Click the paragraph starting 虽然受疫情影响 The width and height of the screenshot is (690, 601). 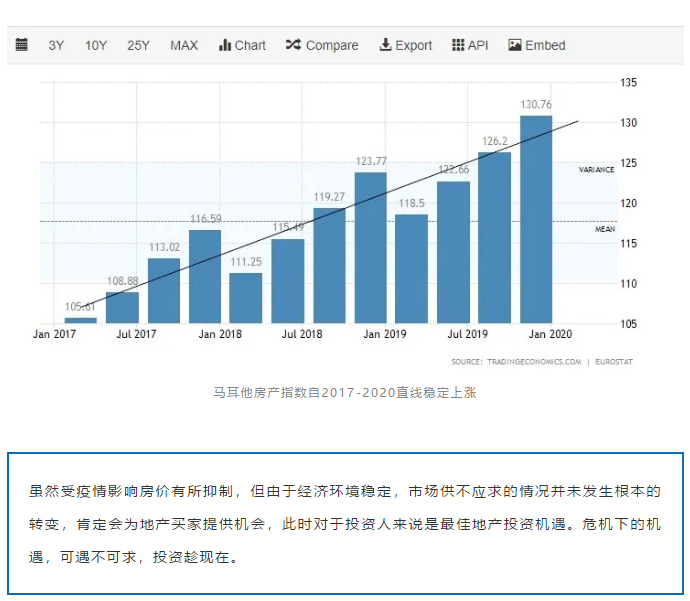click(345, 524)
